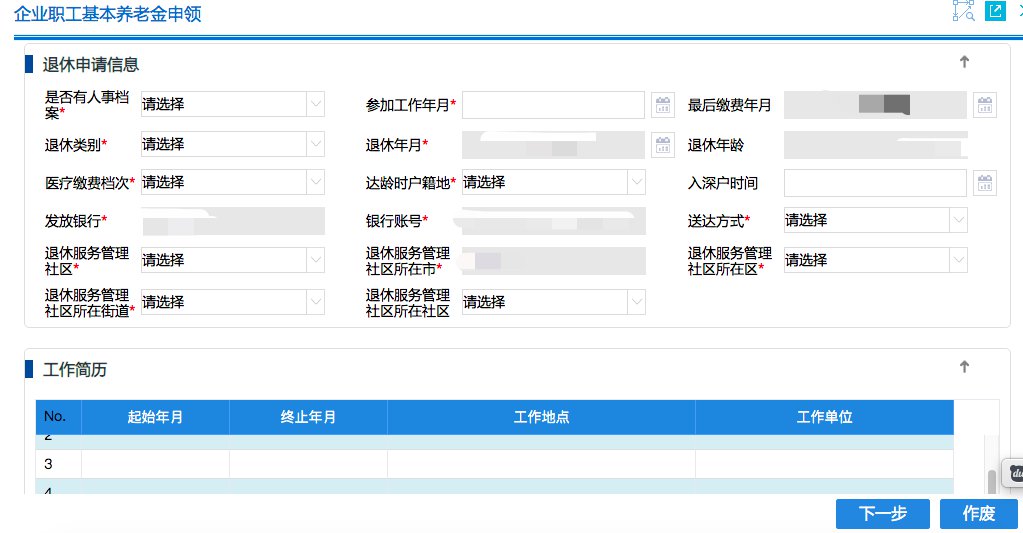Collapse the 工作简历 section arrow
Viewport: 1023px width, 533px height.
pos(964,367)
